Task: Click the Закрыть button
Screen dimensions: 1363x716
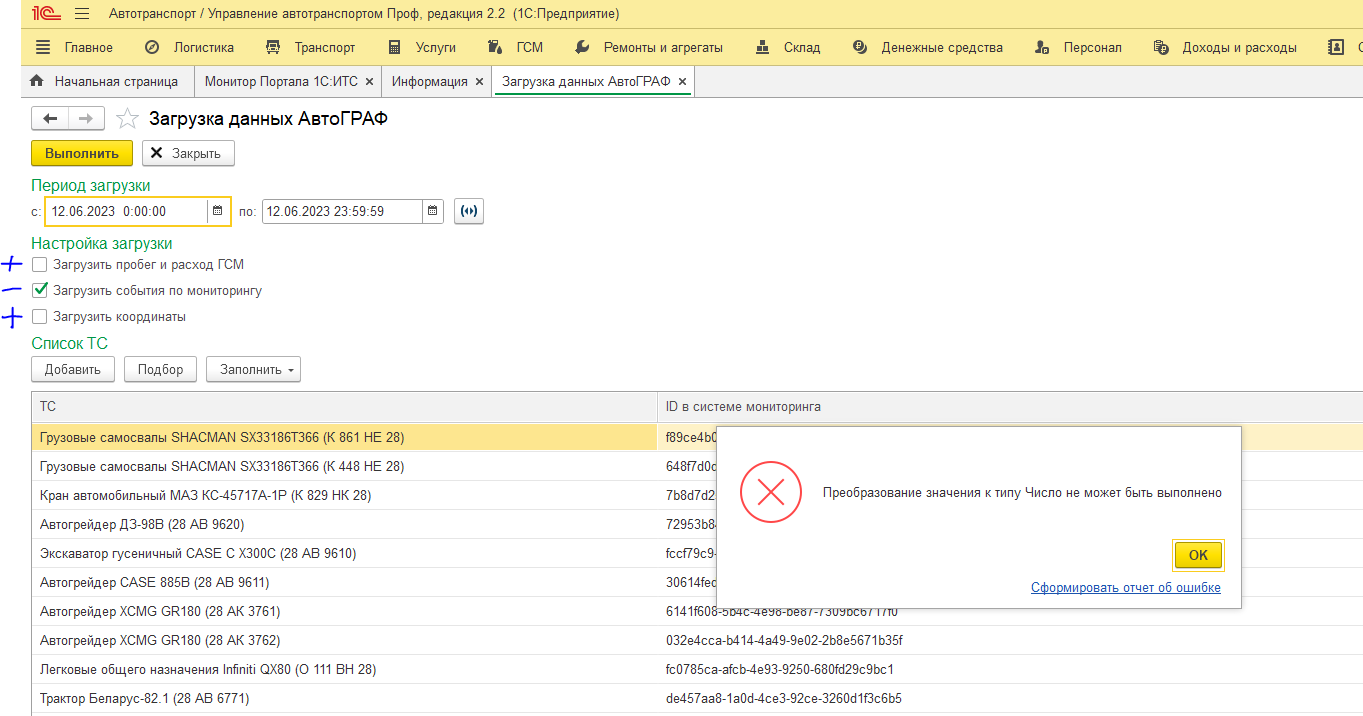Action: tap(188, 153)
